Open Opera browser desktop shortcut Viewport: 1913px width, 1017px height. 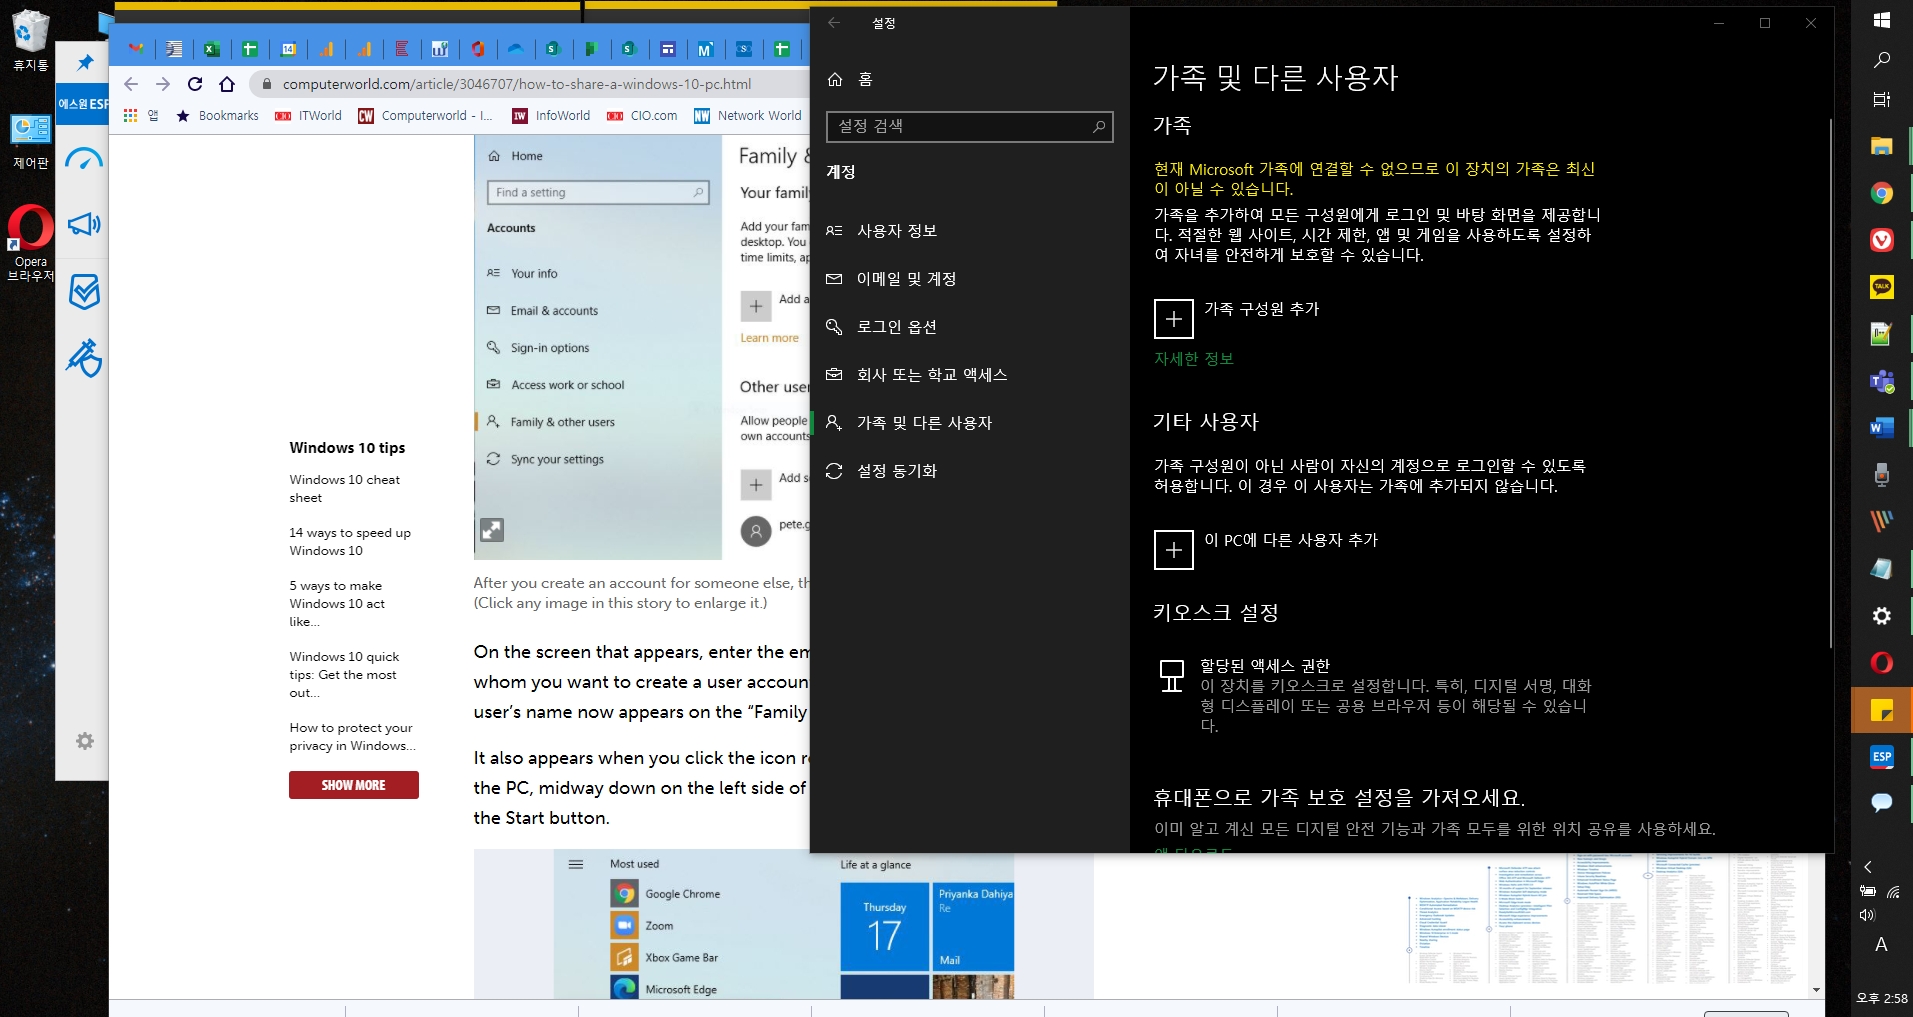[x=30, y=243]
